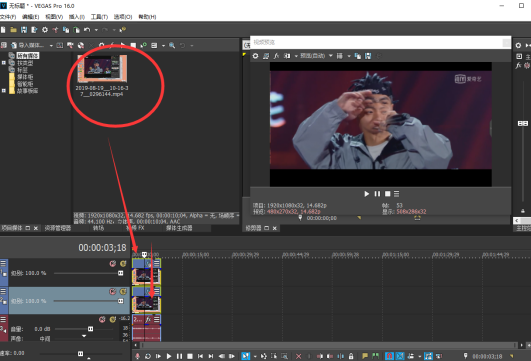
Task: Click the overlays grid icon in preview
Action: (339, 56)
